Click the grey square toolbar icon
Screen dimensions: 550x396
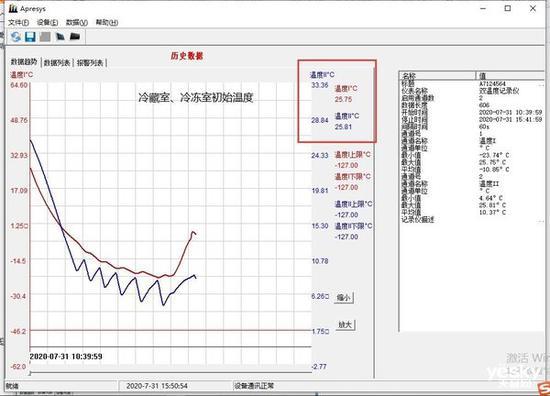click(x=45, y=36)
